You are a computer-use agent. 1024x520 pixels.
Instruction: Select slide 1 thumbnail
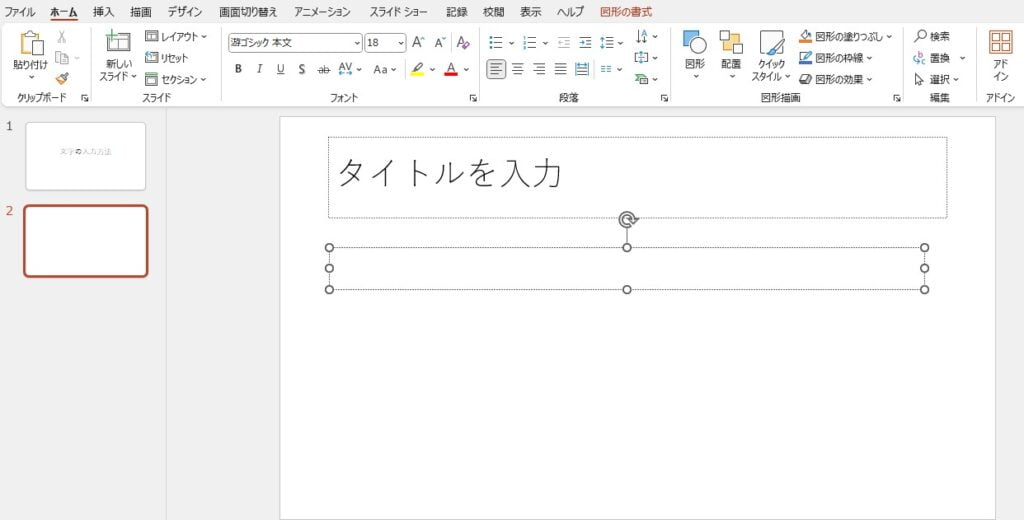click(86, 156)
